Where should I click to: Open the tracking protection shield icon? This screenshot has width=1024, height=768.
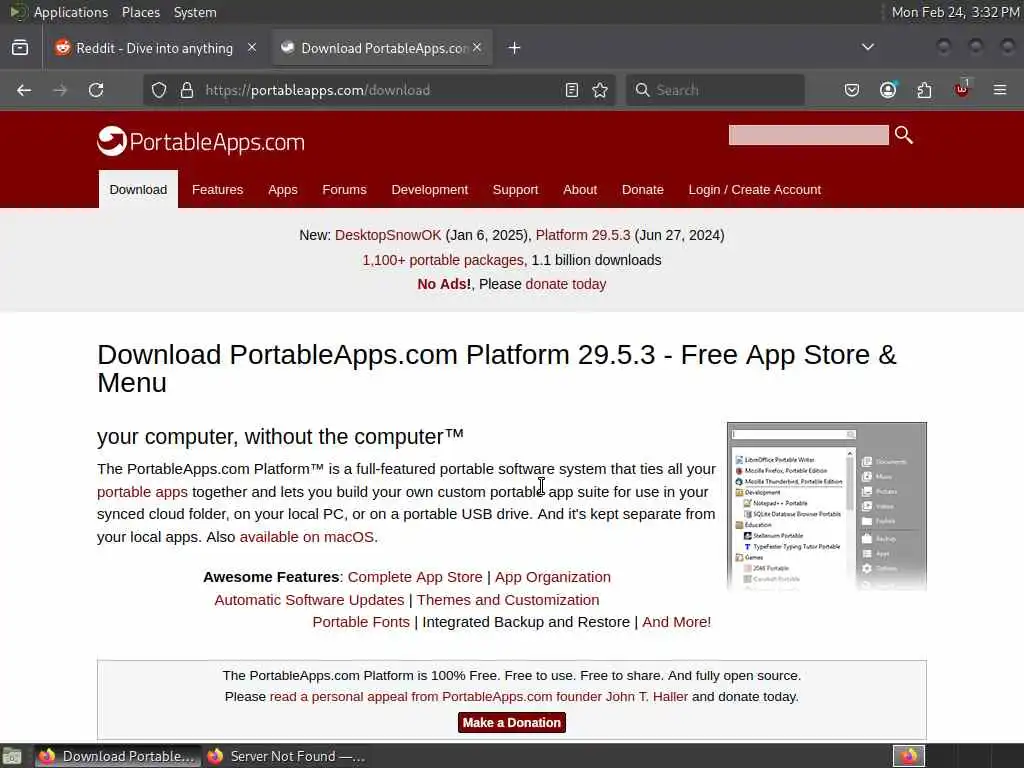click(x=159, y=90)
